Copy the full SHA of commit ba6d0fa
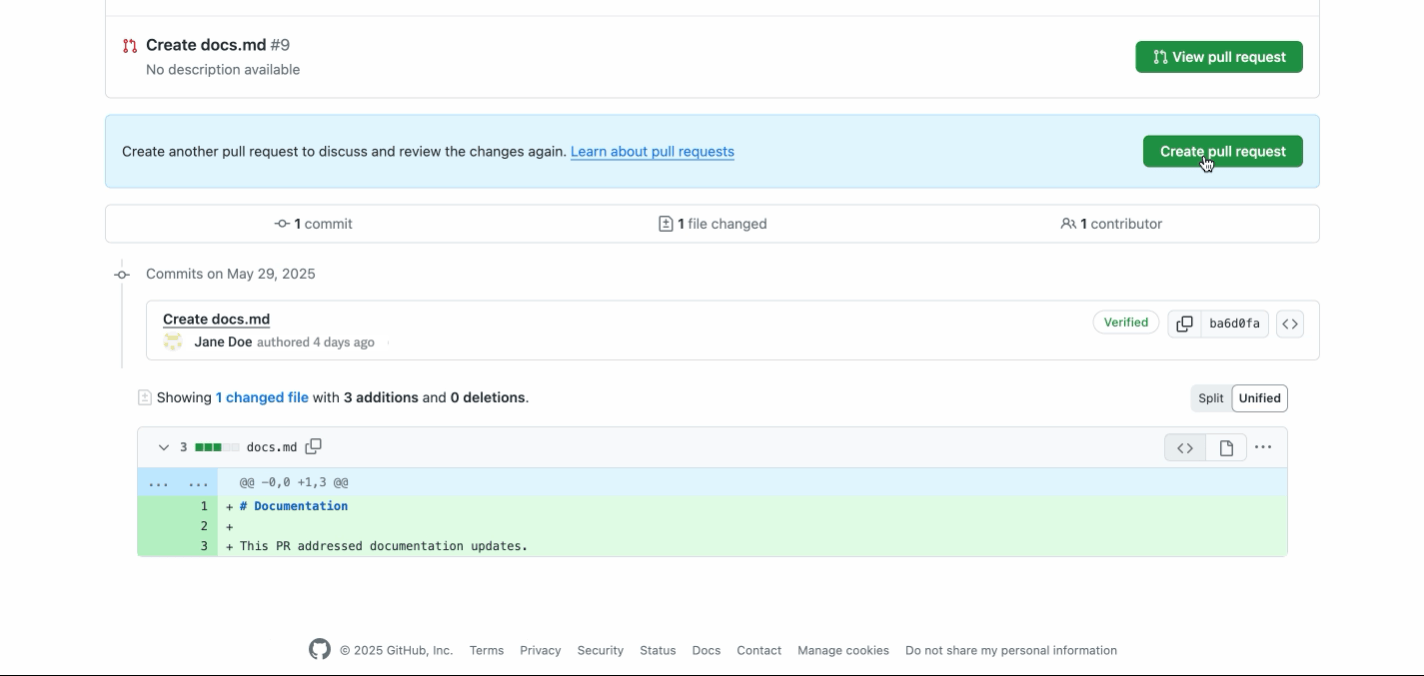Viewport: 1424px width, 676px height. (x=1186, y=323)
